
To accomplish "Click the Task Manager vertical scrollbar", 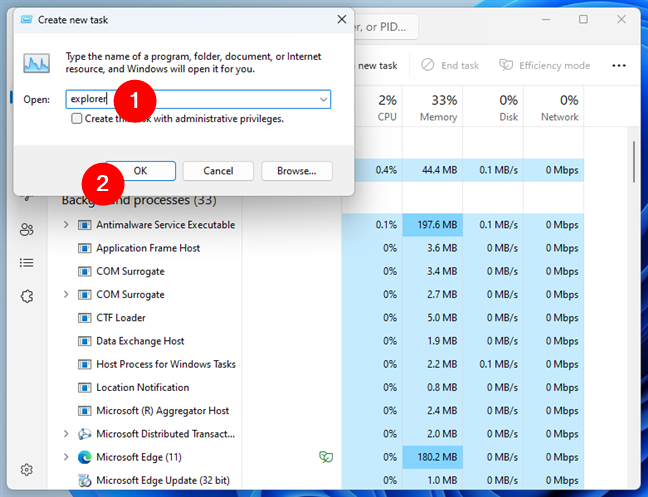I will 634,162.
